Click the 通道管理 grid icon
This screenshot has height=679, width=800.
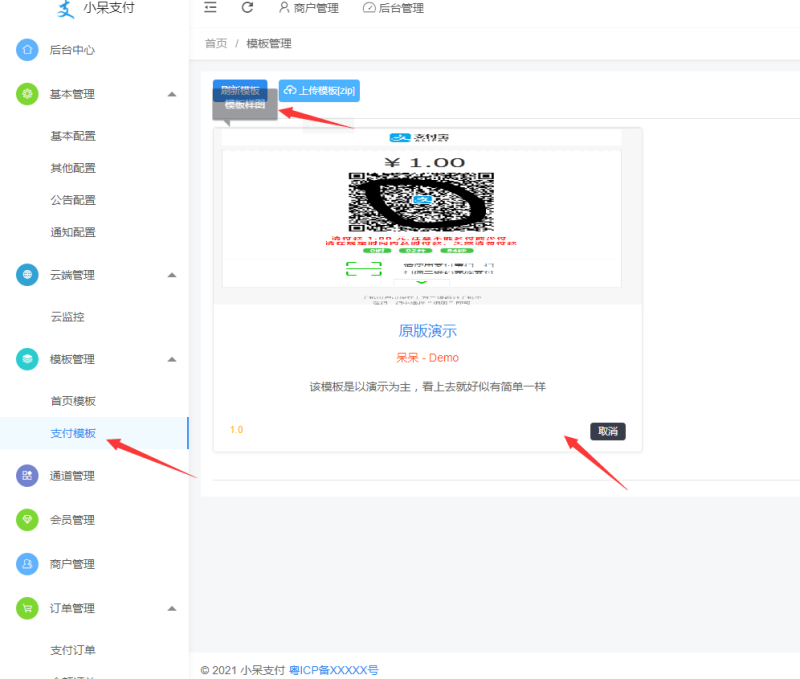click(27, 475)
